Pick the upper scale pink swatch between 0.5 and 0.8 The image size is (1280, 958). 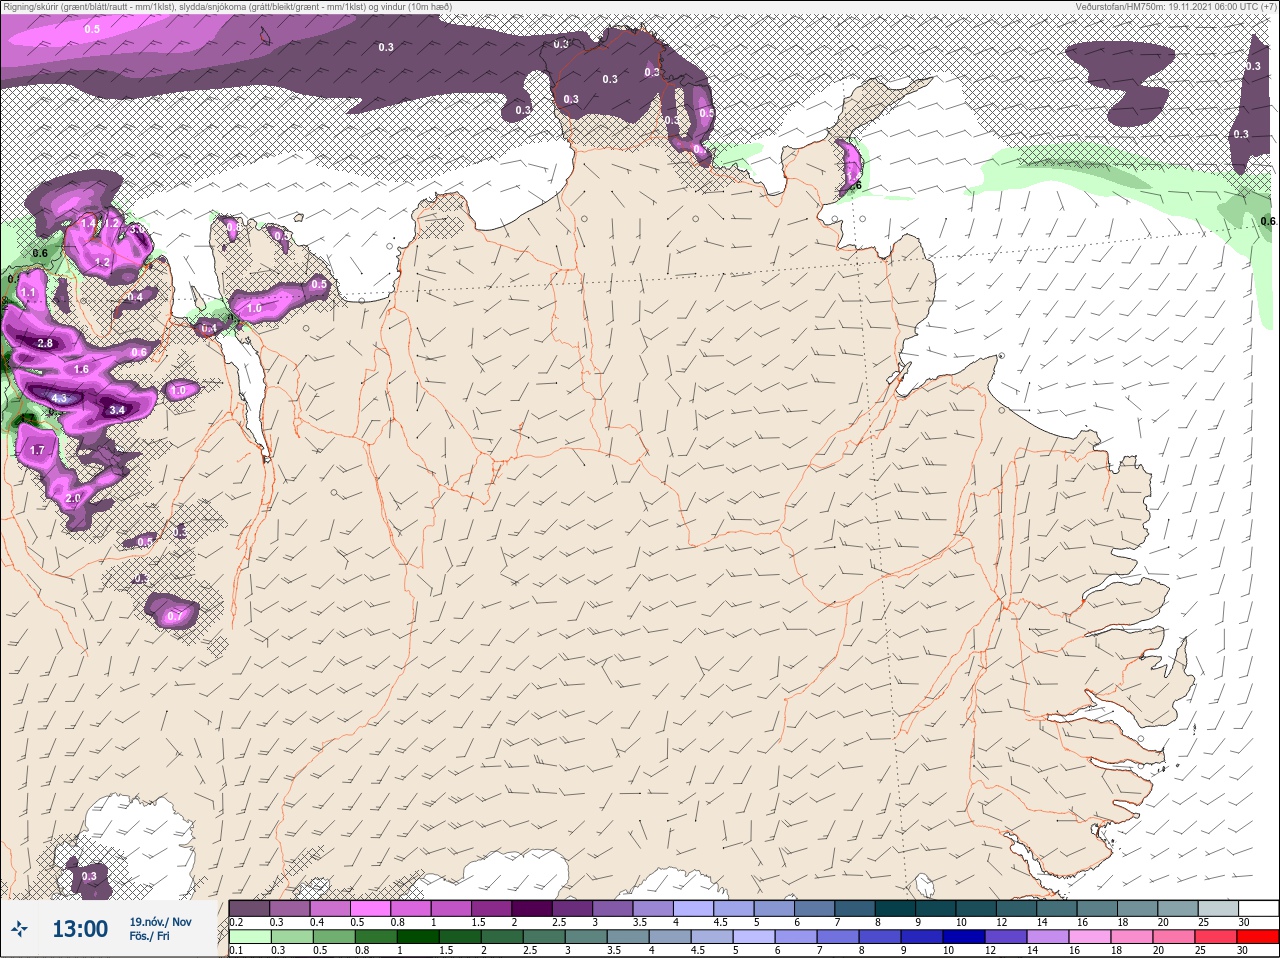point(370,908)
